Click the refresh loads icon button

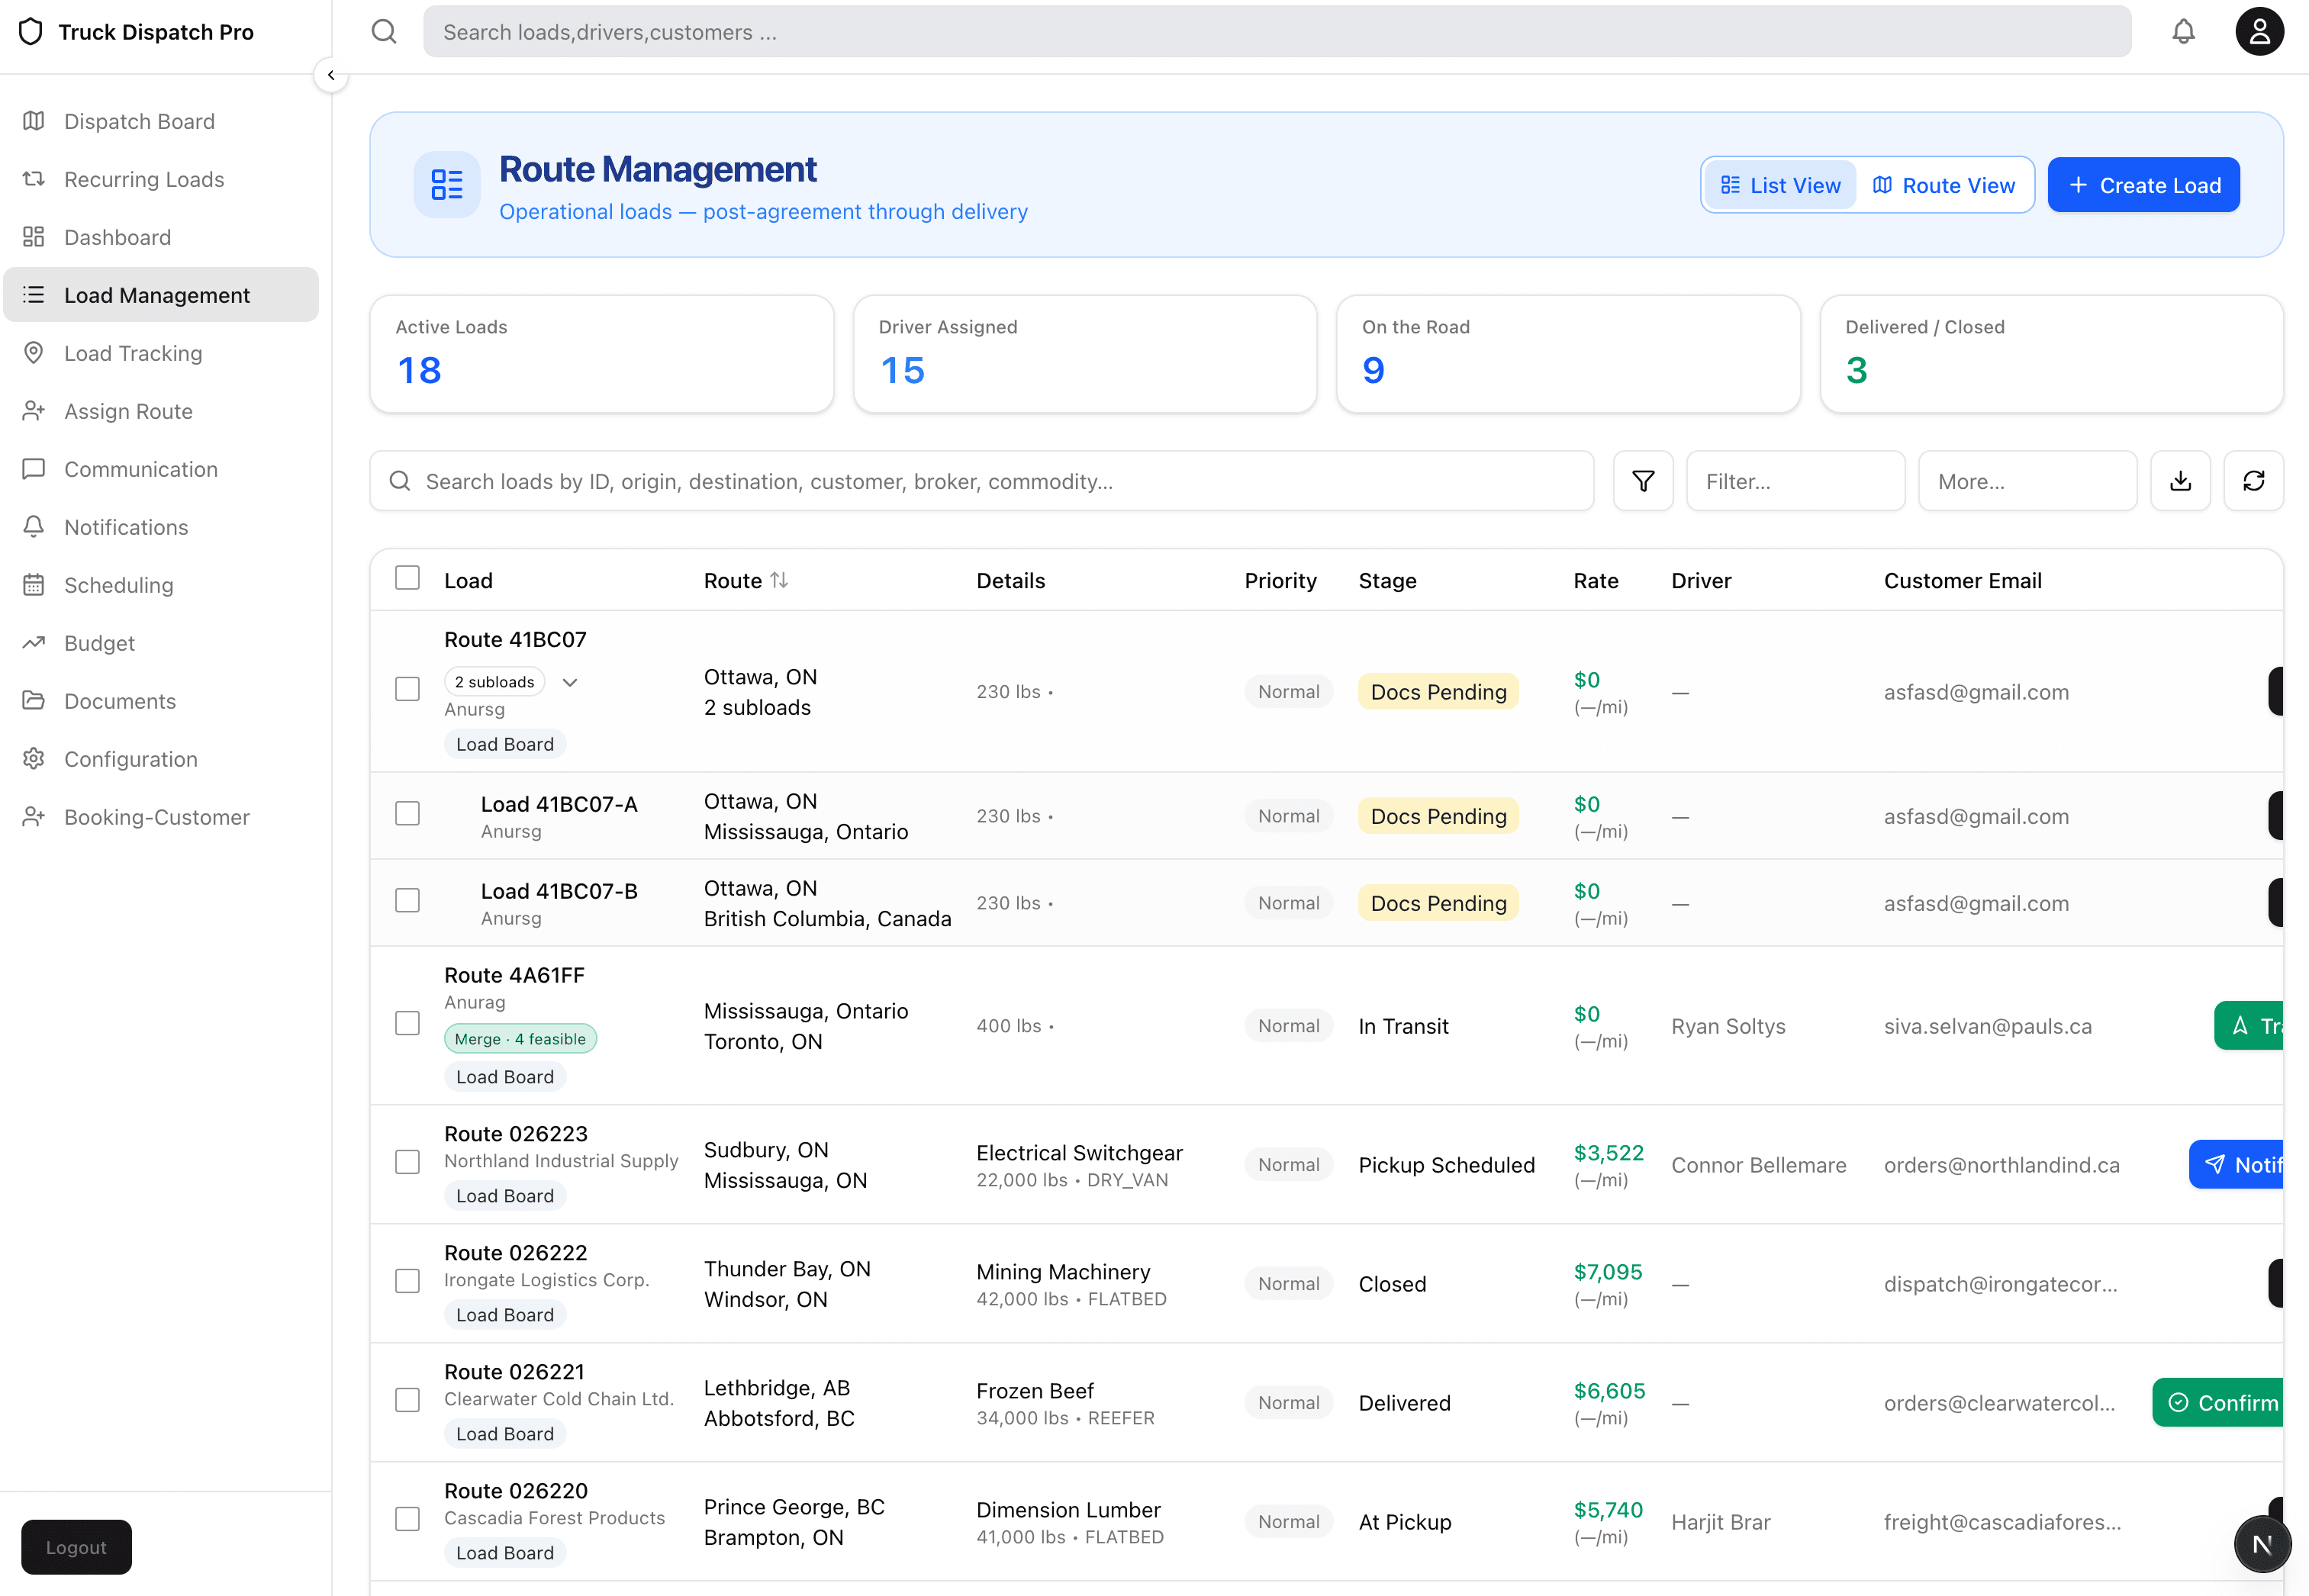pos(2253,481)
